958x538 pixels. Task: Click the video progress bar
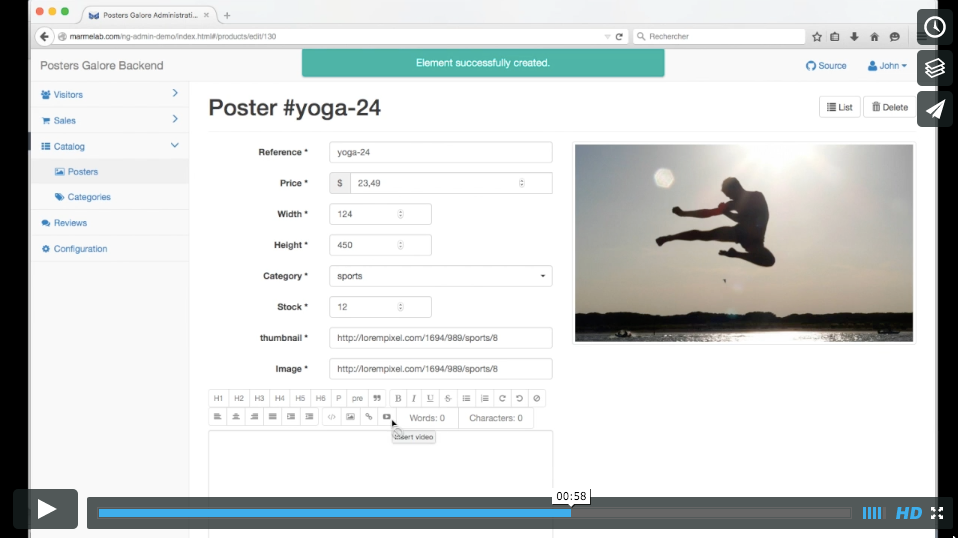(474, 513)
